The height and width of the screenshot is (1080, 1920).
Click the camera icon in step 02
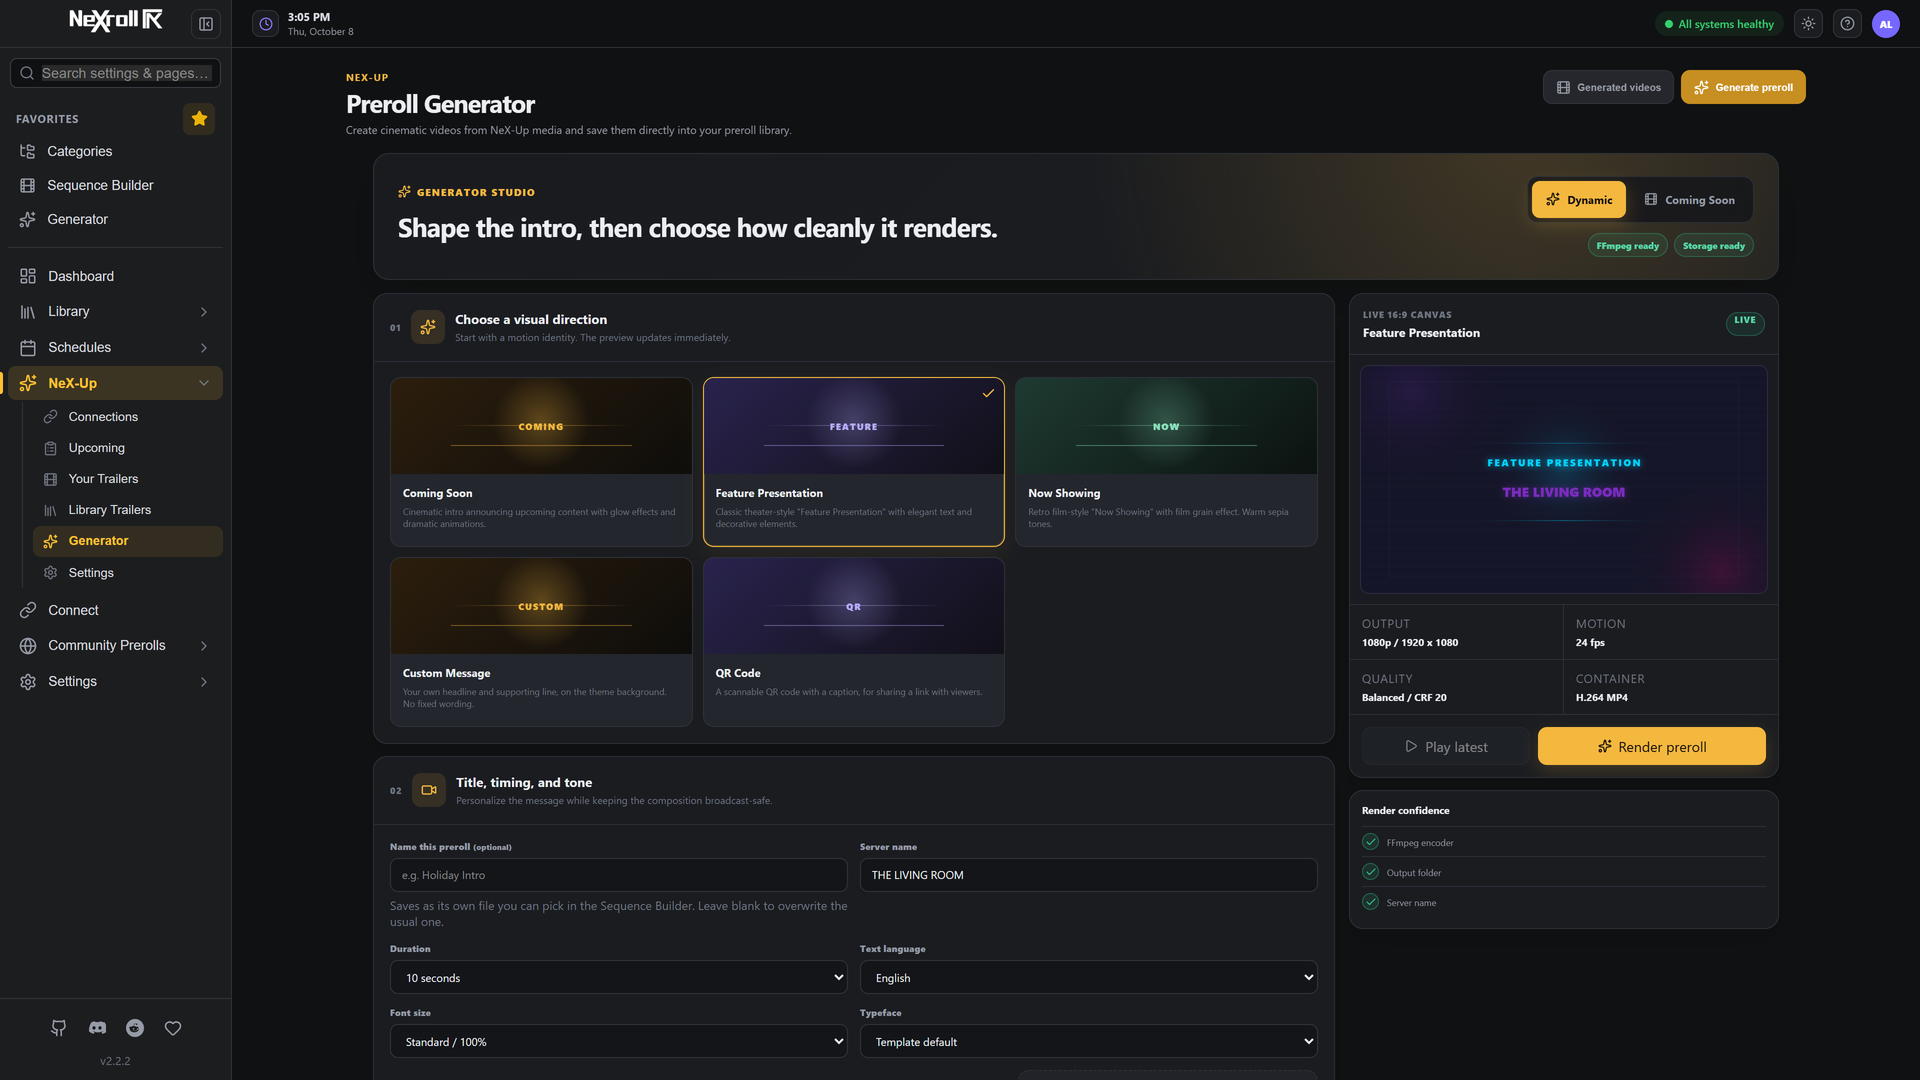click(x=429, y=790)
